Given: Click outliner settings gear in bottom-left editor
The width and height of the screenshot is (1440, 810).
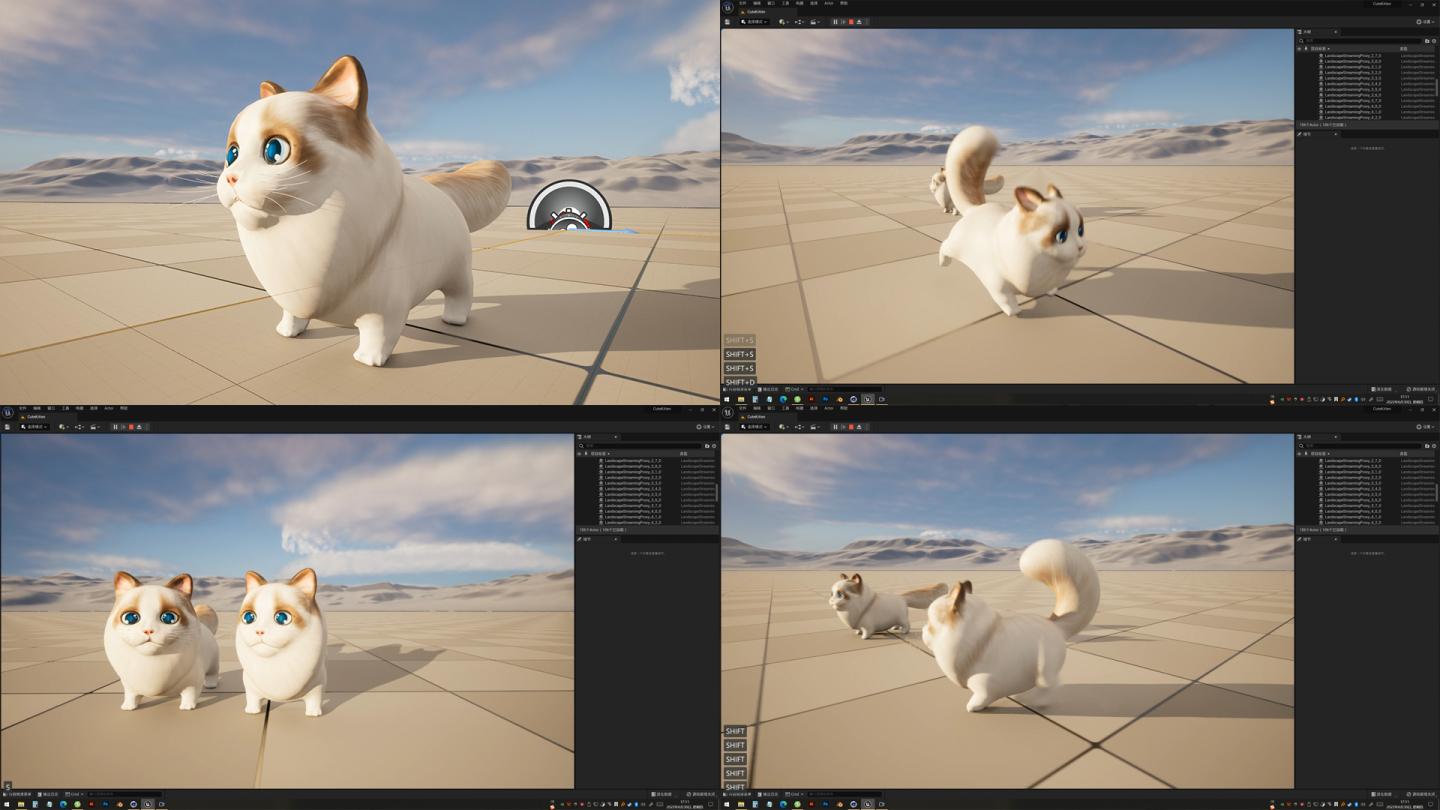Looking at the screenshot, I should tap(714, 446).
